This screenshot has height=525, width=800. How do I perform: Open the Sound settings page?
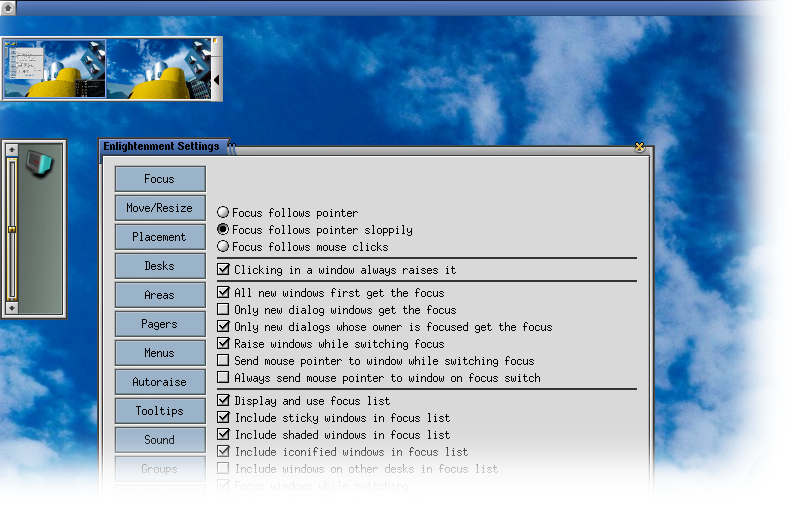[160, 440]
